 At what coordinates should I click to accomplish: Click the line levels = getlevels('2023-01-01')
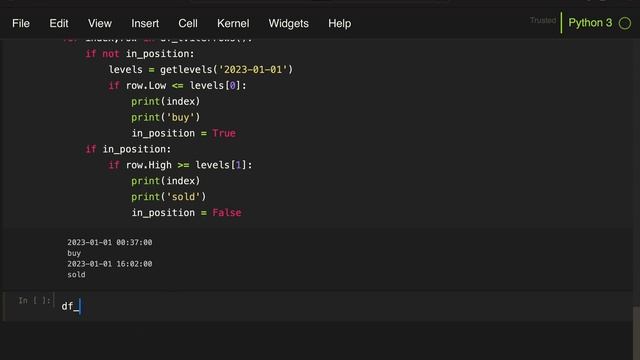[200, 70]
